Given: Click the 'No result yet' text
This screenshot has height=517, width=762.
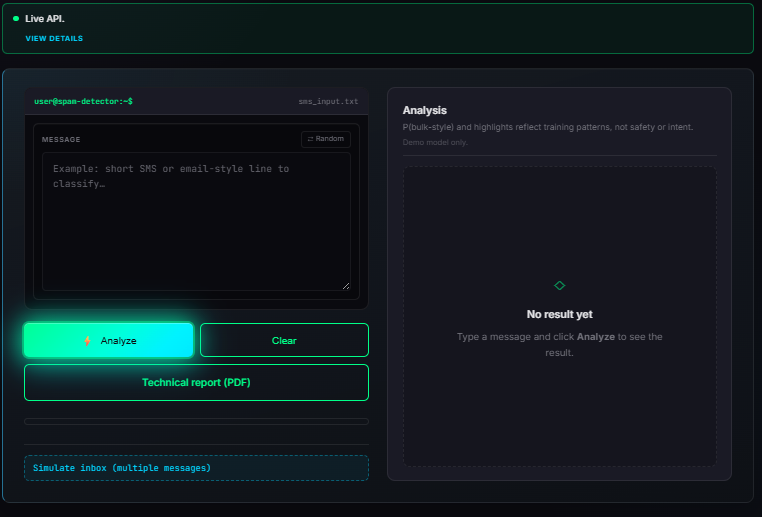Looking at the screenshot, I should click(559, 314).
